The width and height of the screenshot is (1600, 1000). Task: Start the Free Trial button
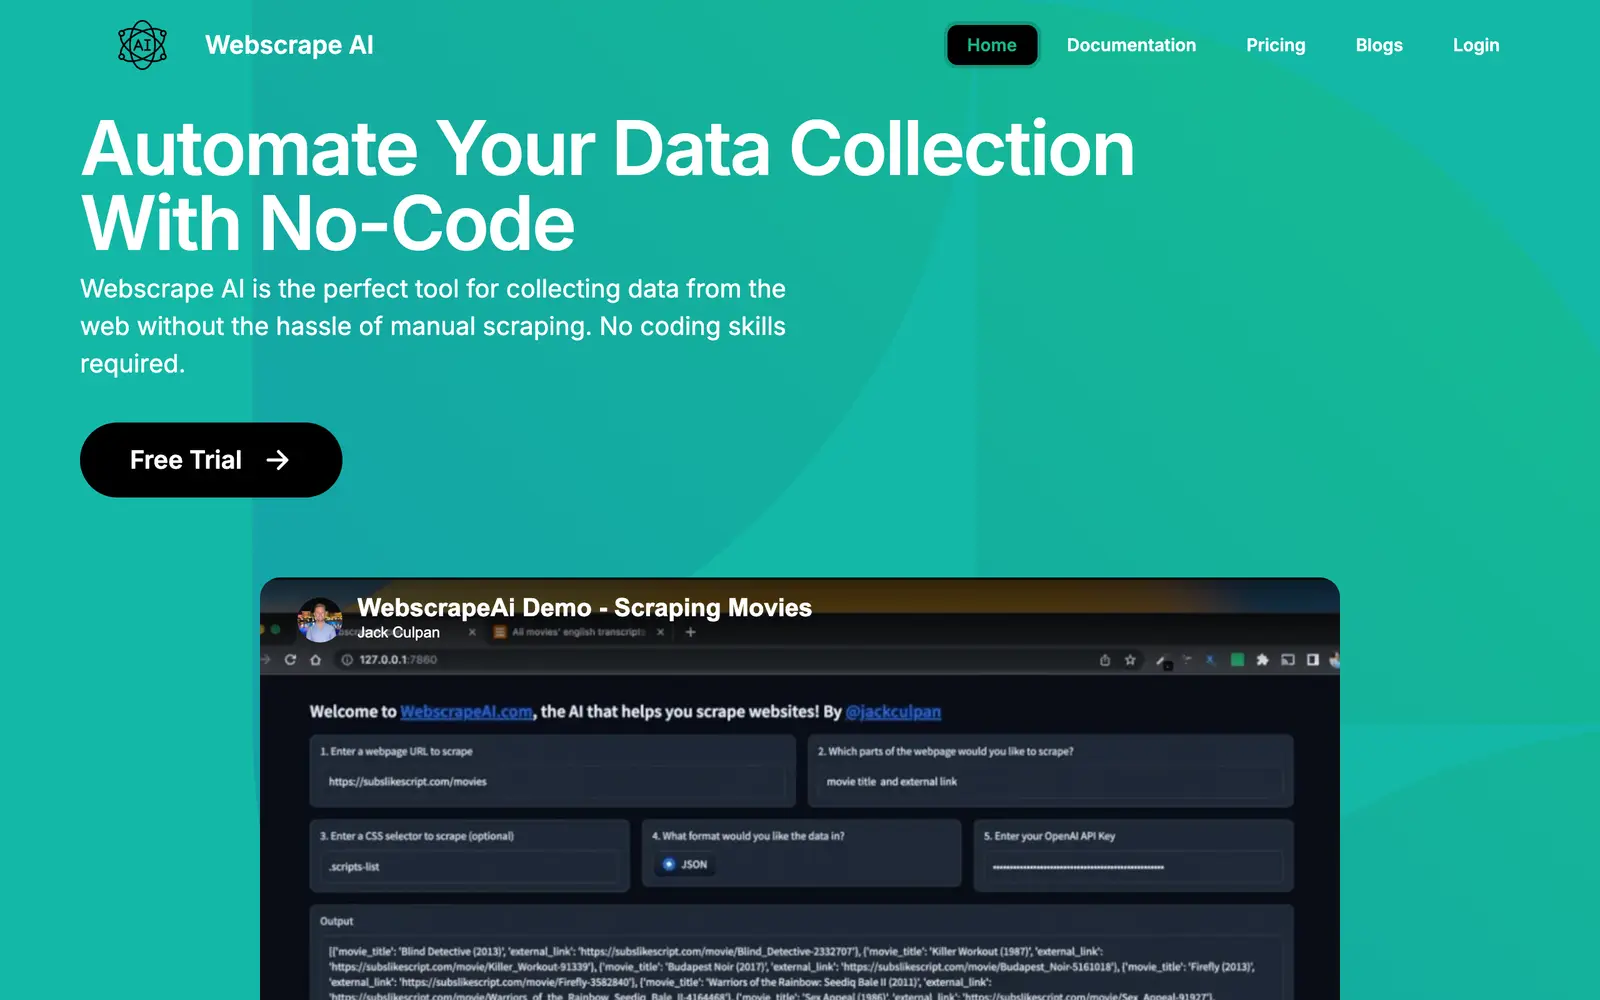211,460
